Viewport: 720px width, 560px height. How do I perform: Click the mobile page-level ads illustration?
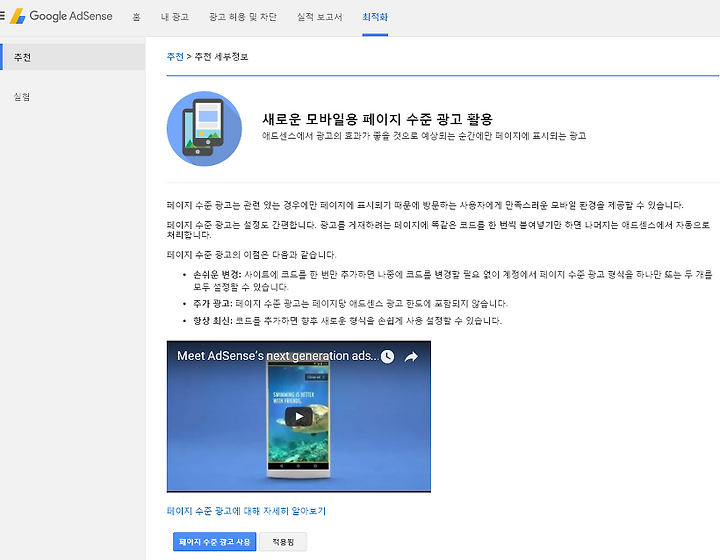pyautogui.click(x=204, y=129)
